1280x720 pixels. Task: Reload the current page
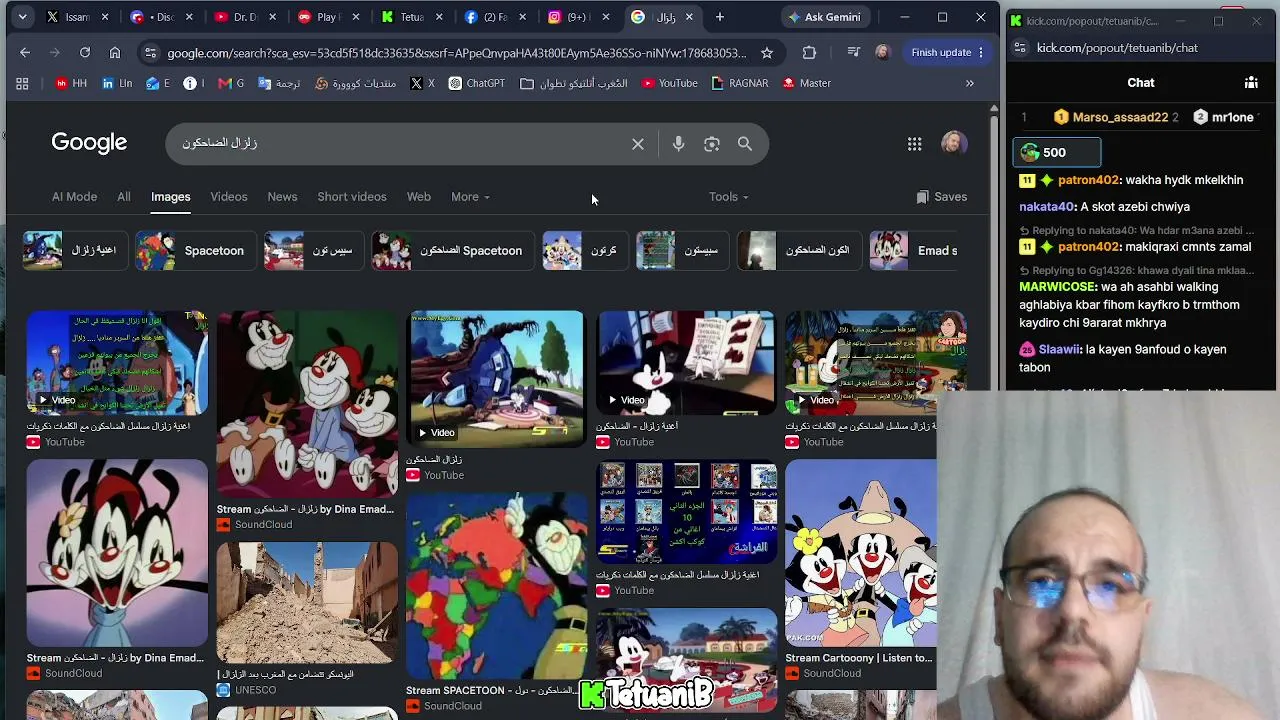tap(85, 52)
